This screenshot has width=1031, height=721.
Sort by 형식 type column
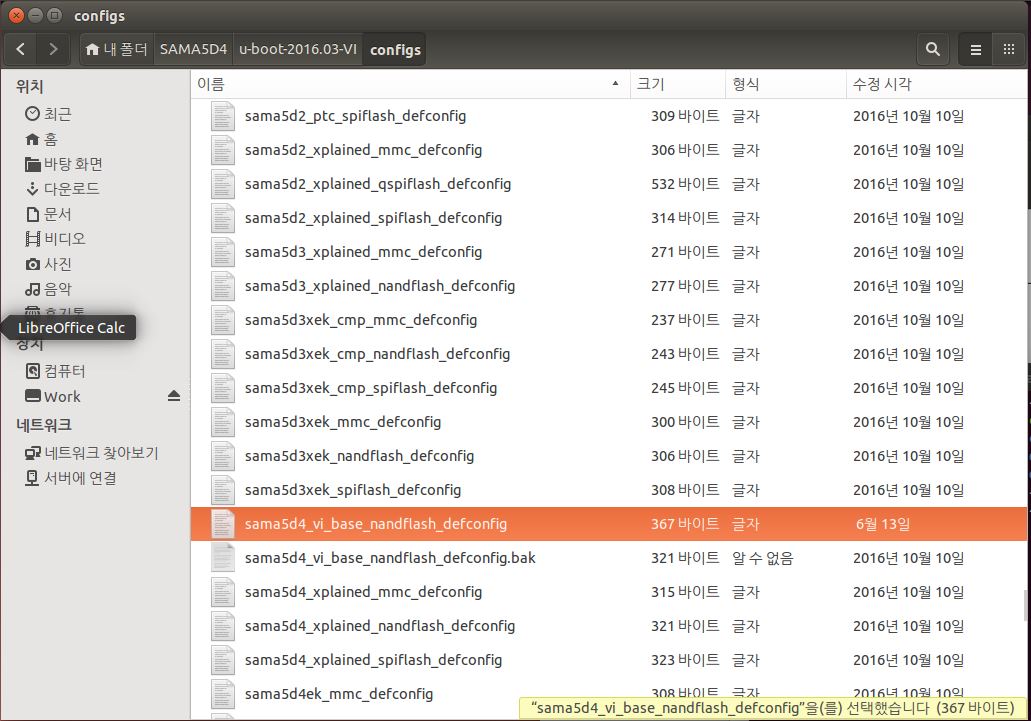pyautogui.click(x=746, y=84)
